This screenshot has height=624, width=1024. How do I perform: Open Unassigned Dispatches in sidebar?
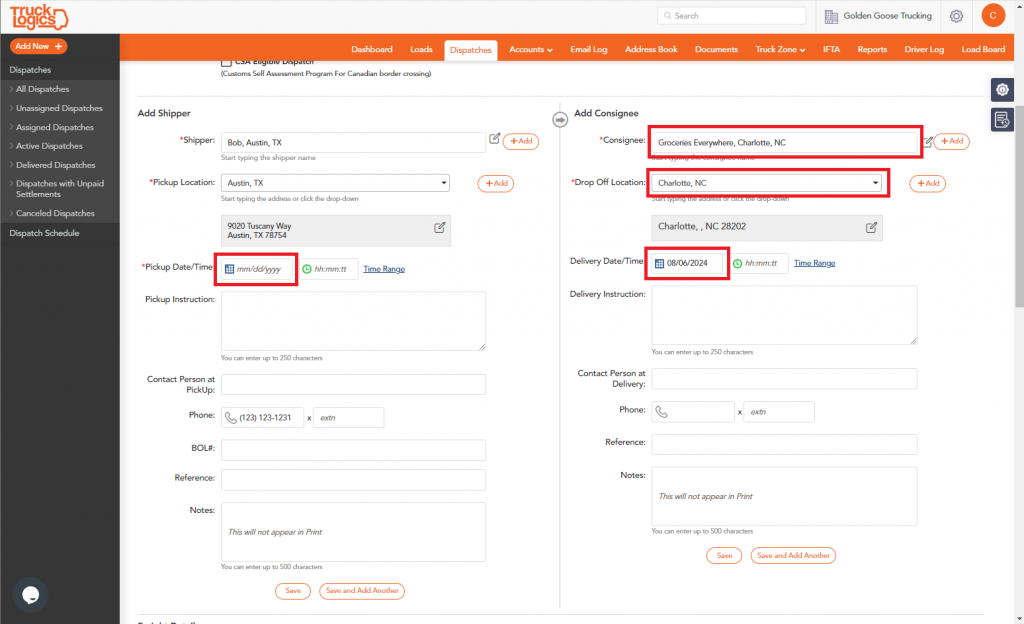click(59, 108)
